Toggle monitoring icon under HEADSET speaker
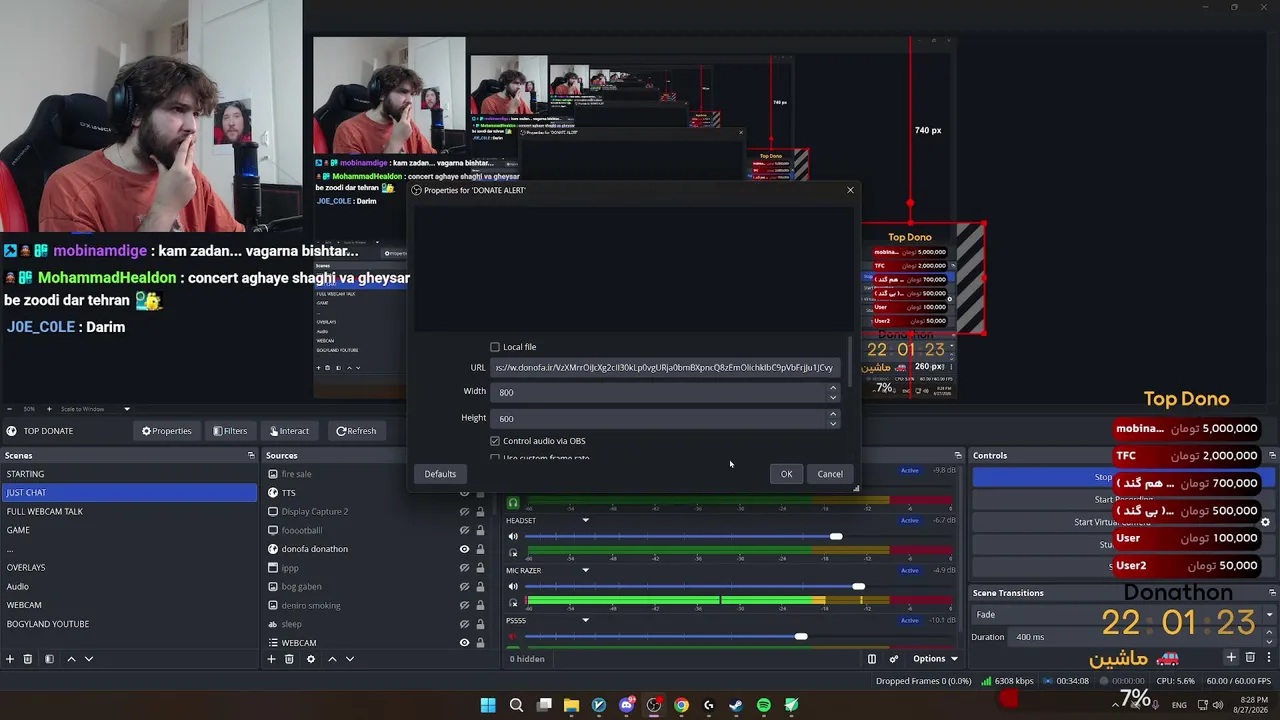The height and width of the screenshot is (720, 1280). (513, 552)
